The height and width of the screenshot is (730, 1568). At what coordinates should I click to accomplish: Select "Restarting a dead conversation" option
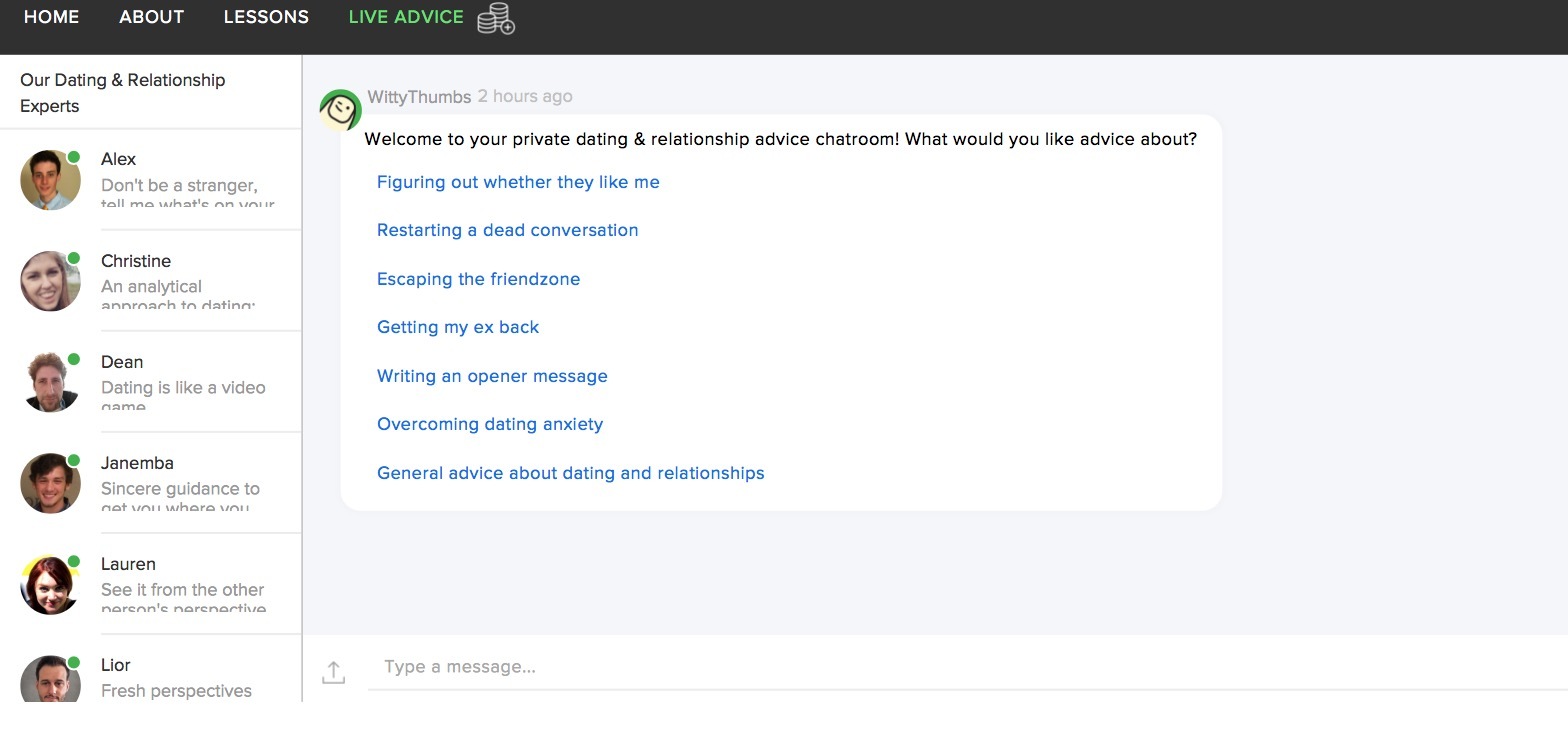point(507,230)
